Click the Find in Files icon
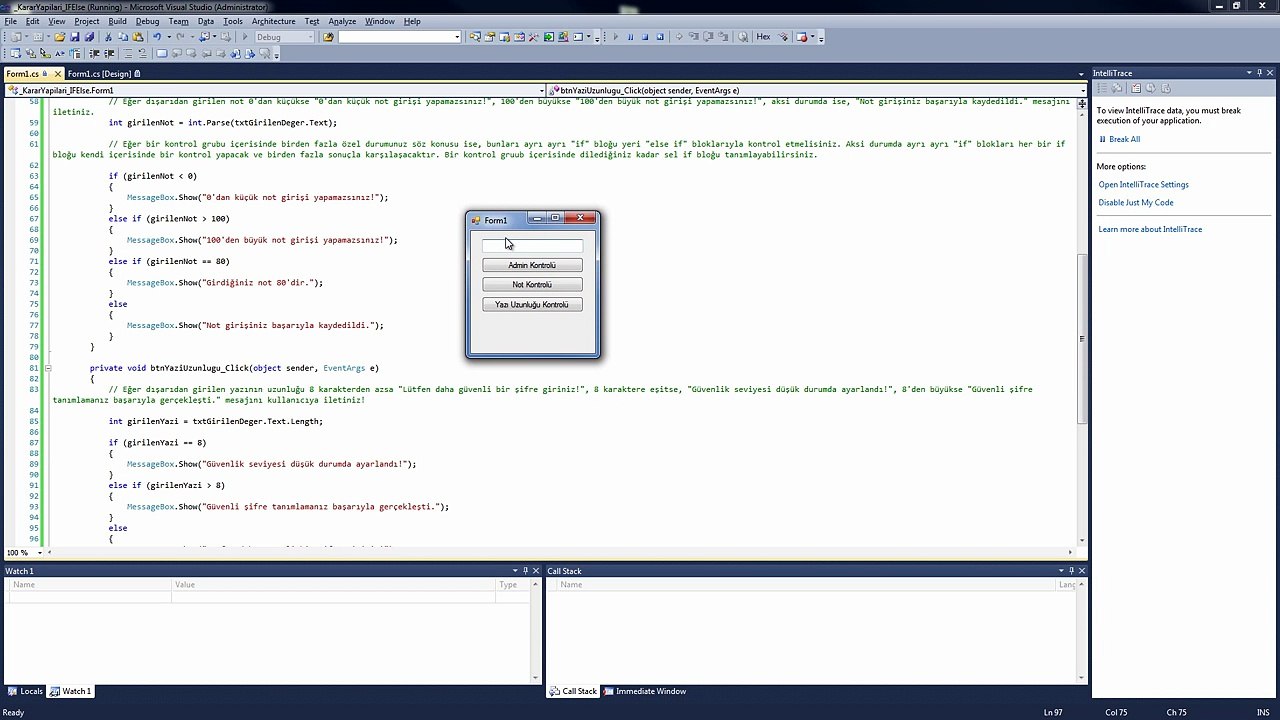Image resolution: width=1280 pixels, height=720 pixels. [x=328, y=37]
